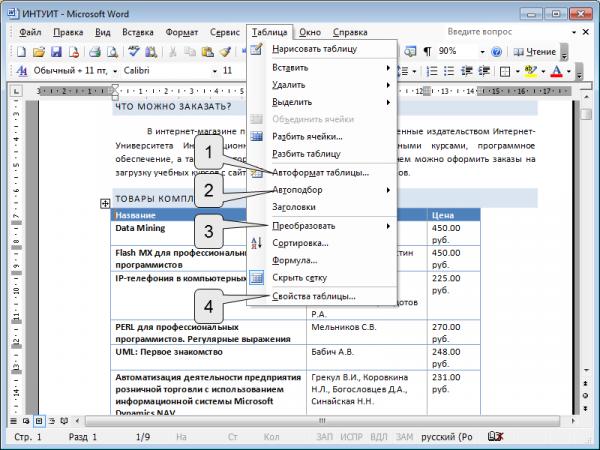The height and width of the screenshot is (450, 600).
Task: Open Word Help question mark
Action: pos(496,51)
